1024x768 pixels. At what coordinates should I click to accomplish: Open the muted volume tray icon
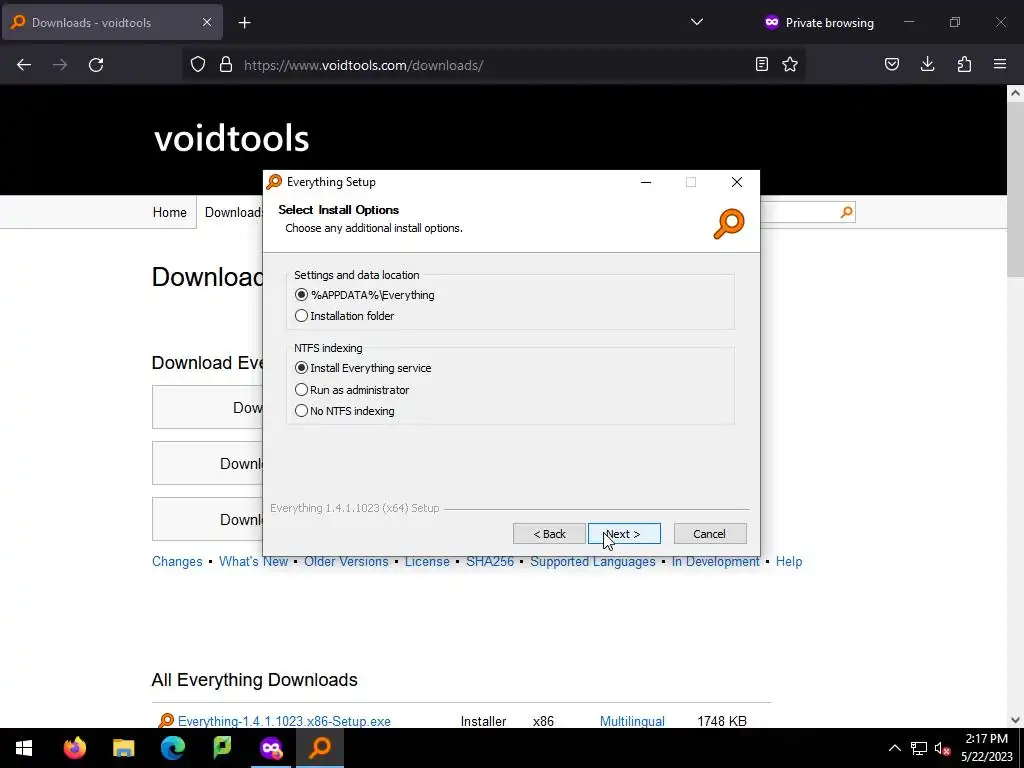click(x=942, y=748)
